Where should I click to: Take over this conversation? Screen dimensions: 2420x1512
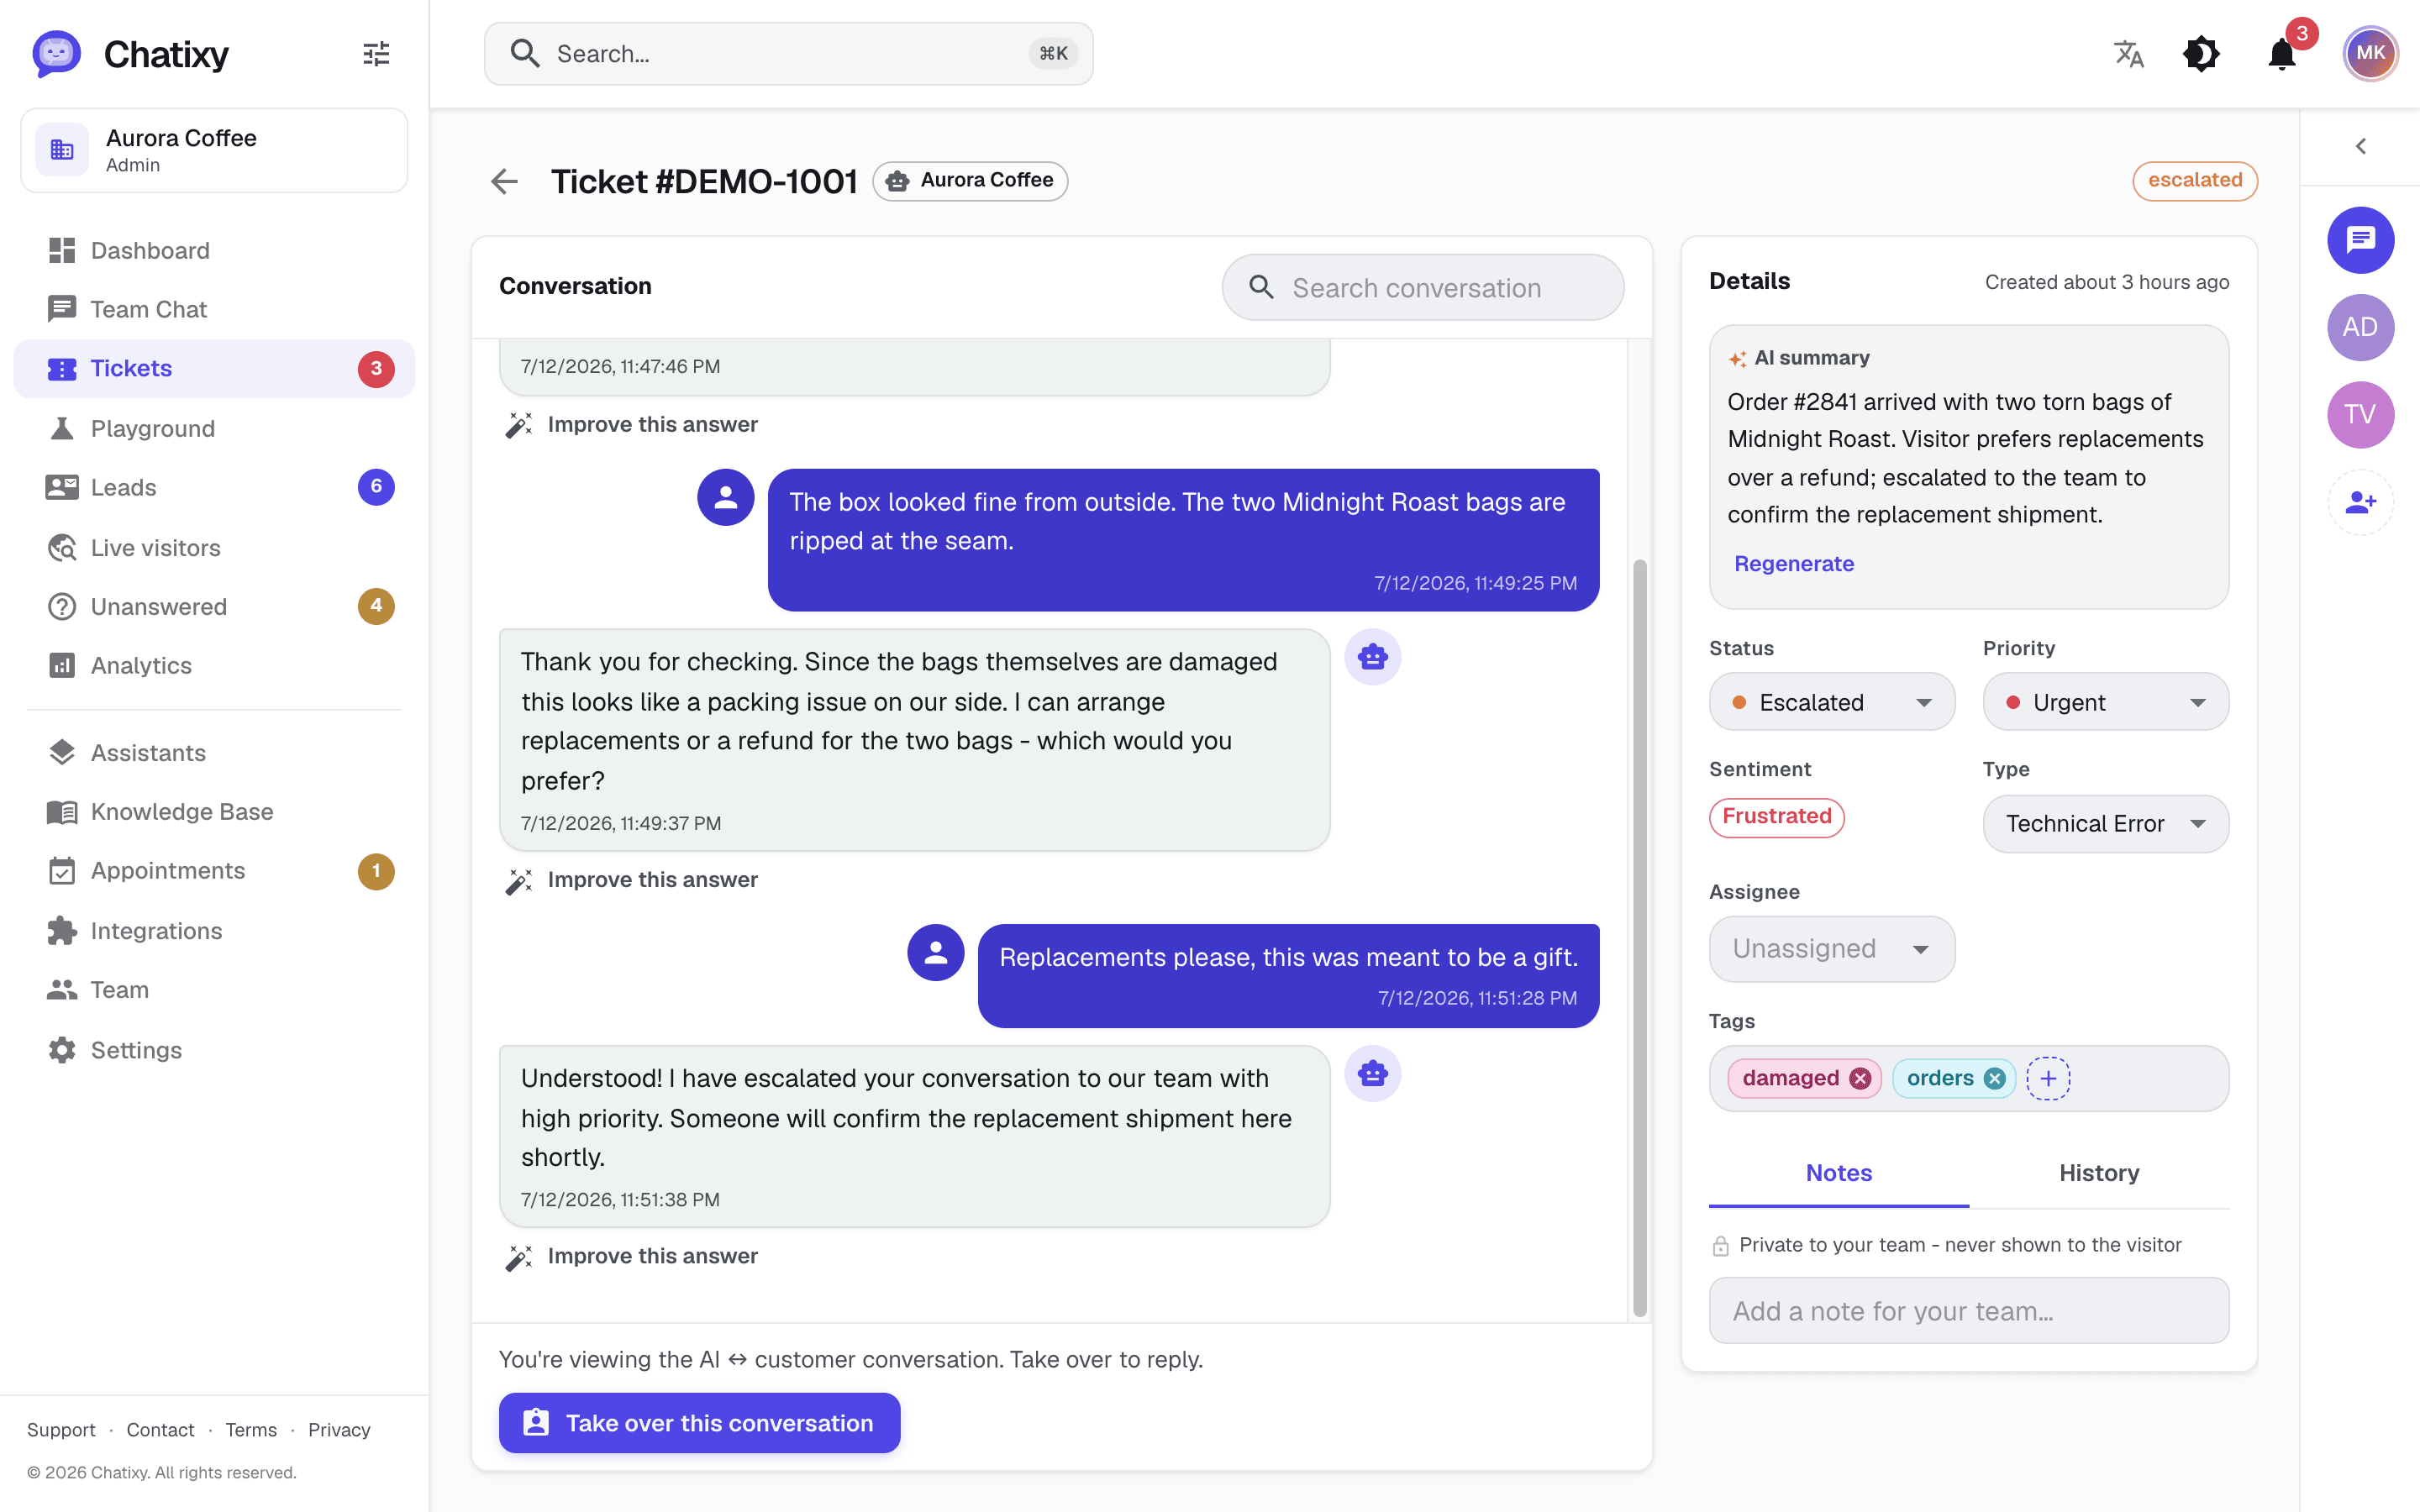[699, 1422]
